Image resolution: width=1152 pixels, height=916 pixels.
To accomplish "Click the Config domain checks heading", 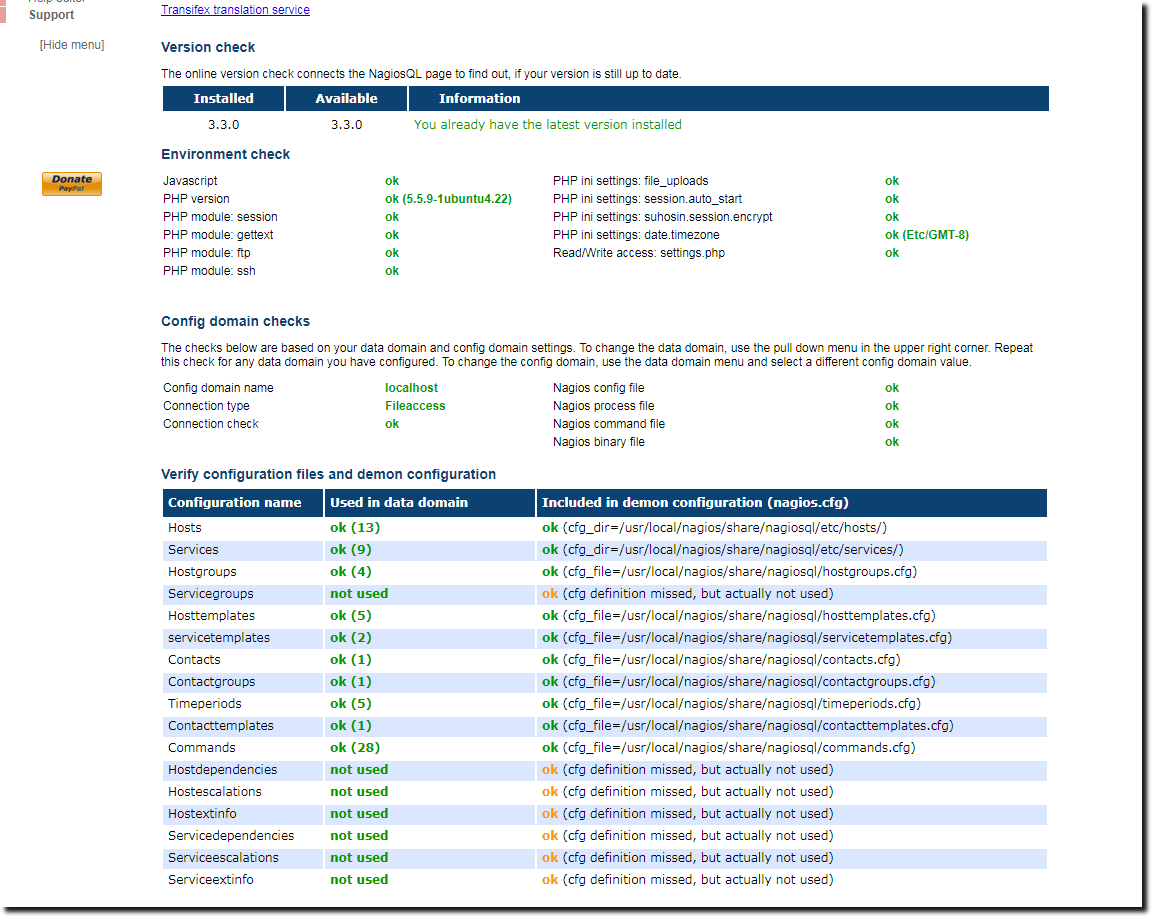I will 235,321.
